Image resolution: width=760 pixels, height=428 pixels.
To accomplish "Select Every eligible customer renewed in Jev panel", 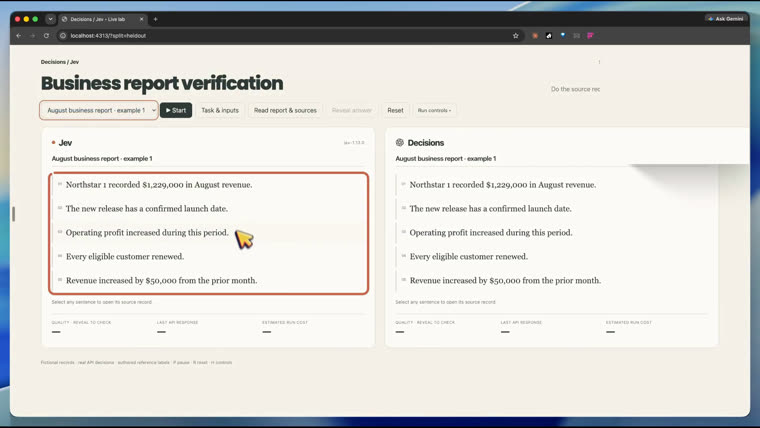I will pos(209,256).
